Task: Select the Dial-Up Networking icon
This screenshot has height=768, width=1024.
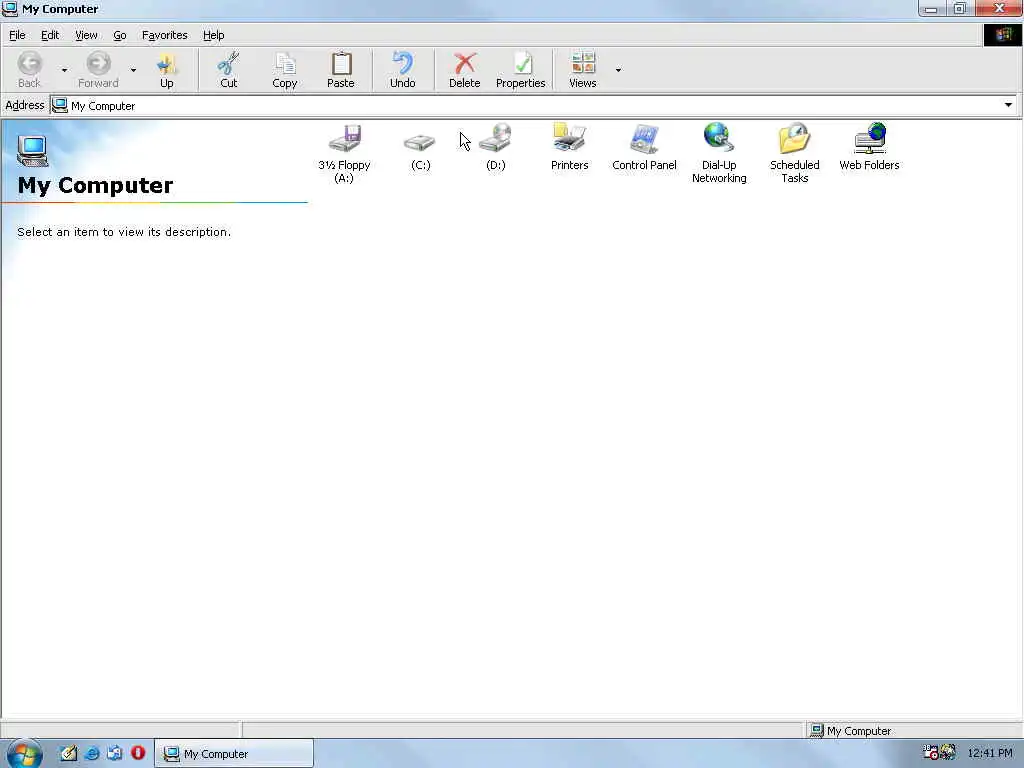Action: 719,153
